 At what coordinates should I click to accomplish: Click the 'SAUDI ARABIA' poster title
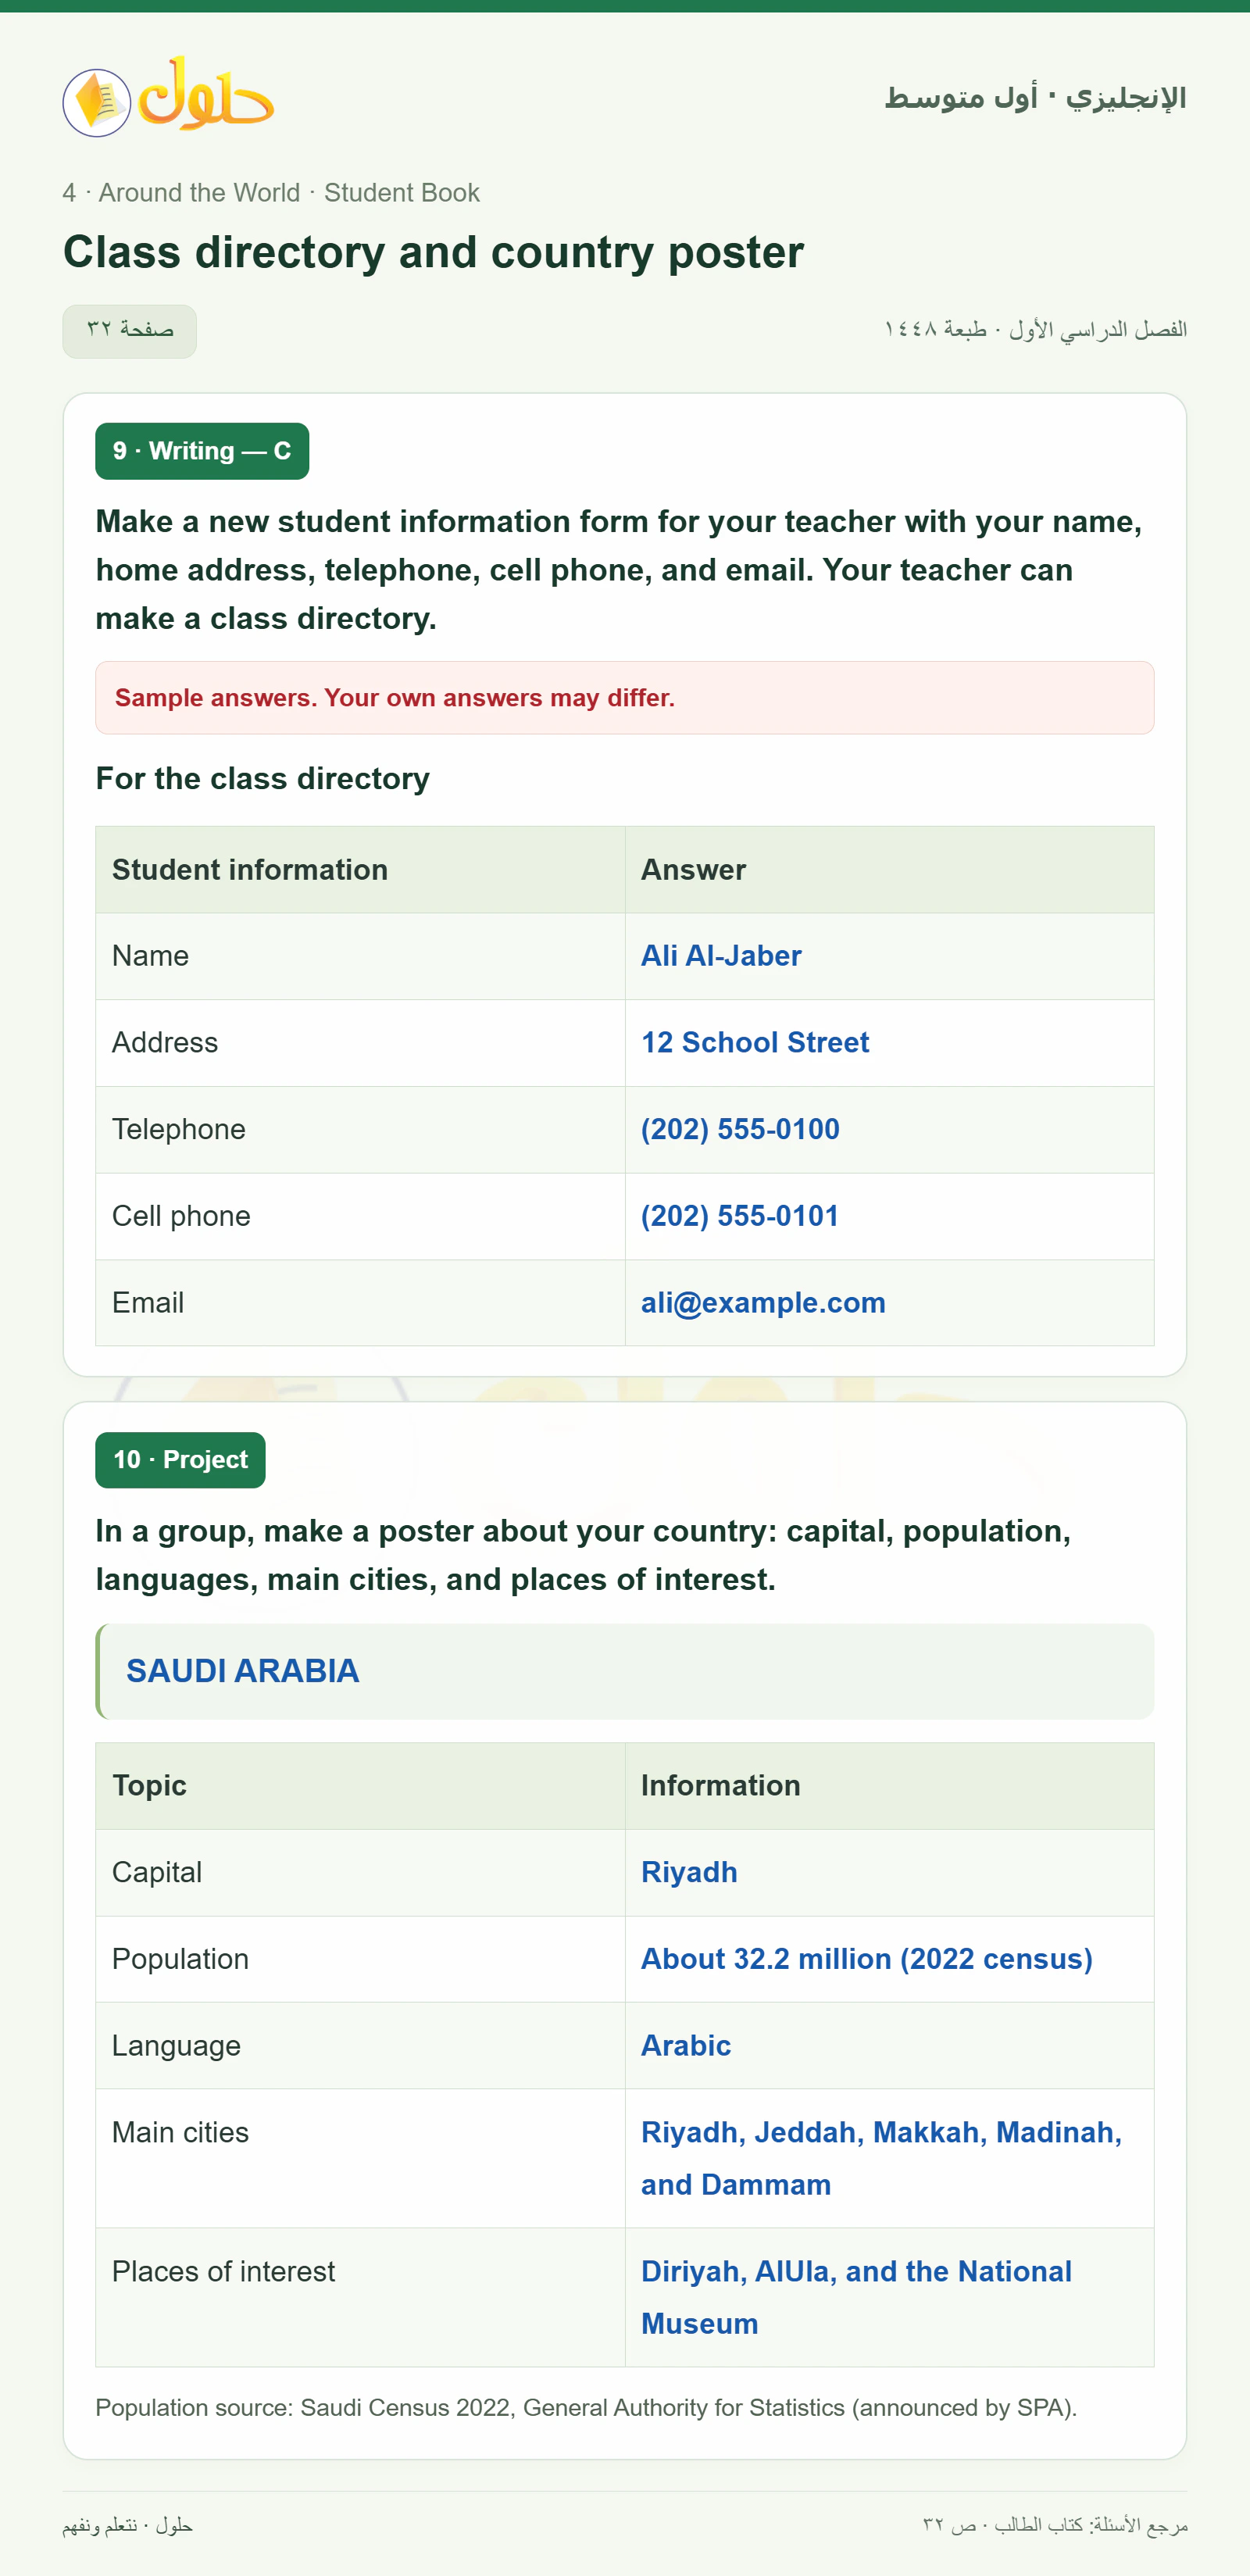[x=242, y=1671]
